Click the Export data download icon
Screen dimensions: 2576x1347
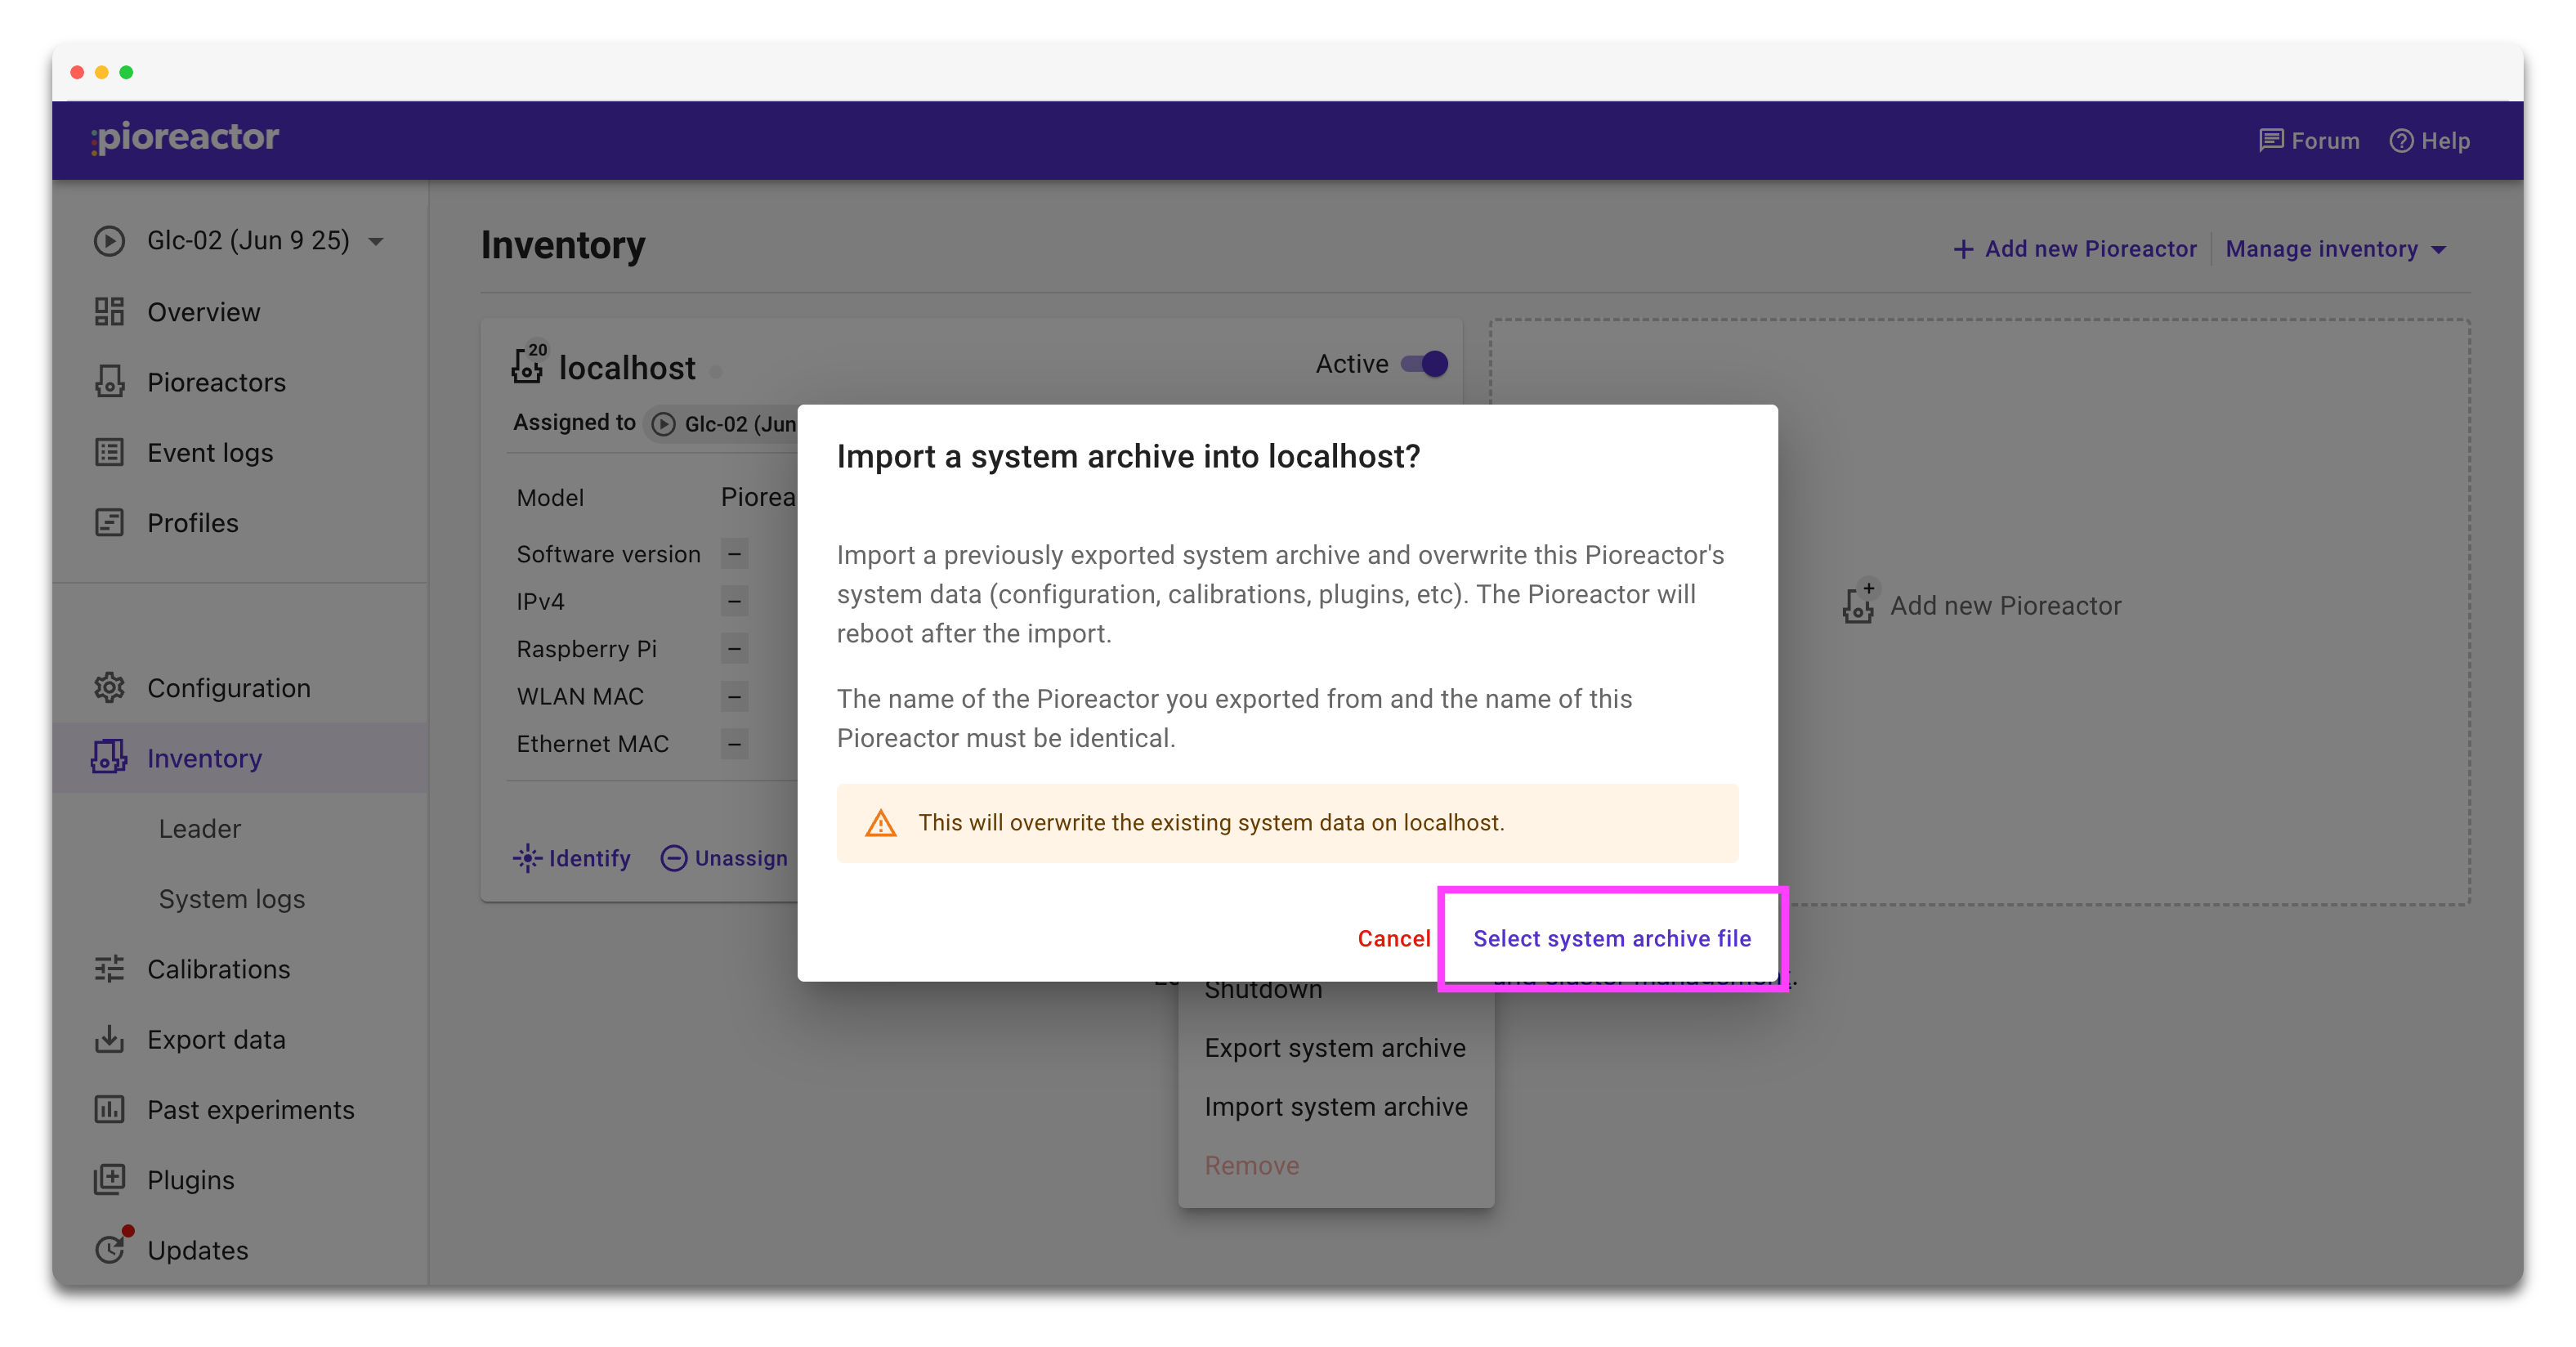coord(110,1039)
